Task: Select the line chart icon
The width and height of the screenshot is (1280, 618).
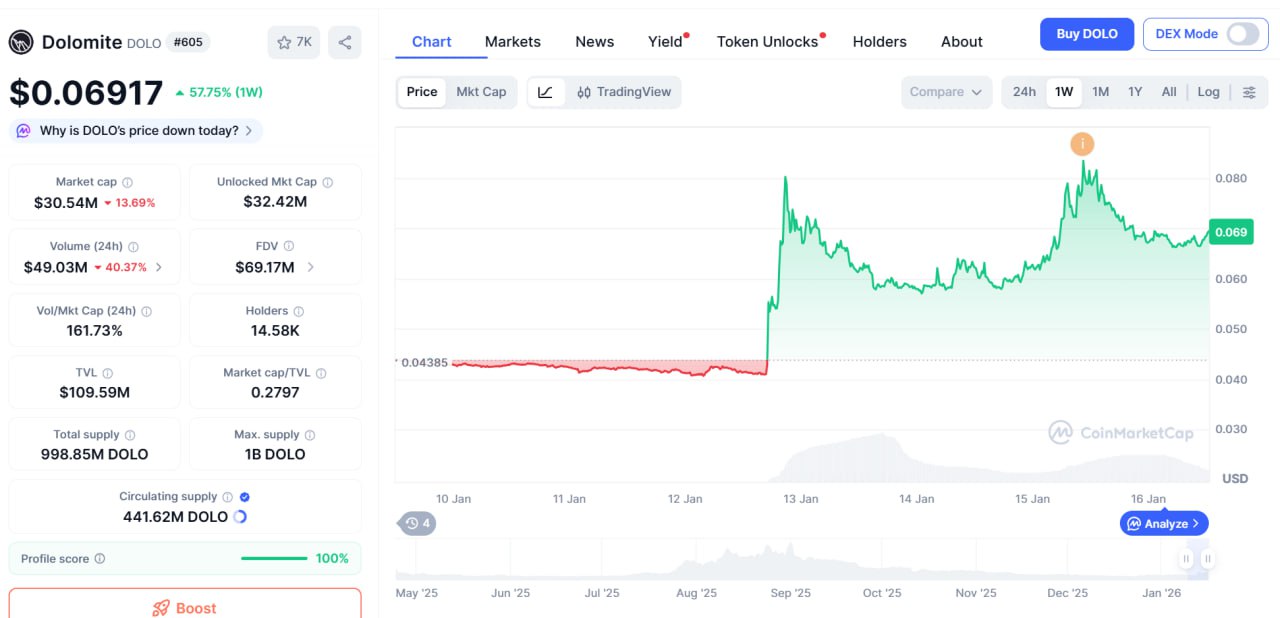Action: pos(545,92)
